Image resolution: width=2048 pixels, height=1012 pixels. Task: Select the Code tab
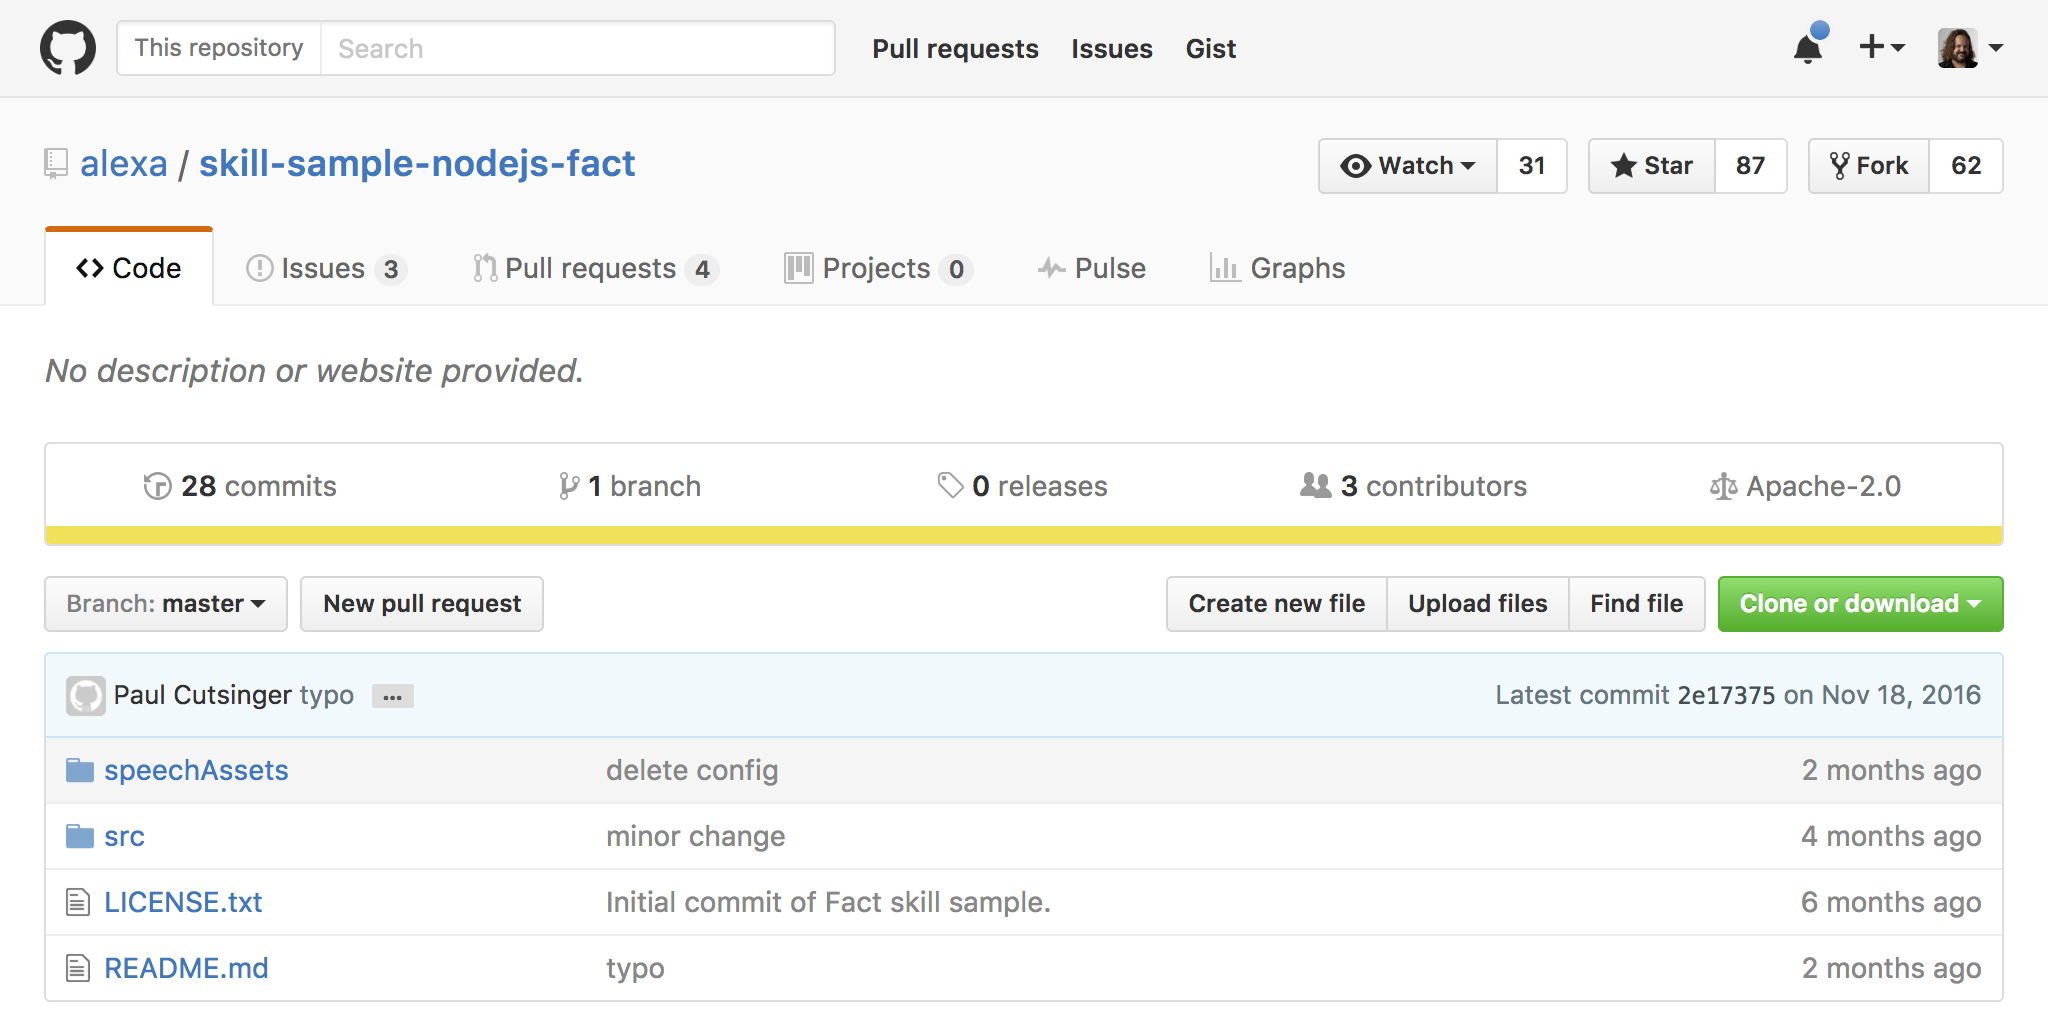(x=129, y=268)
